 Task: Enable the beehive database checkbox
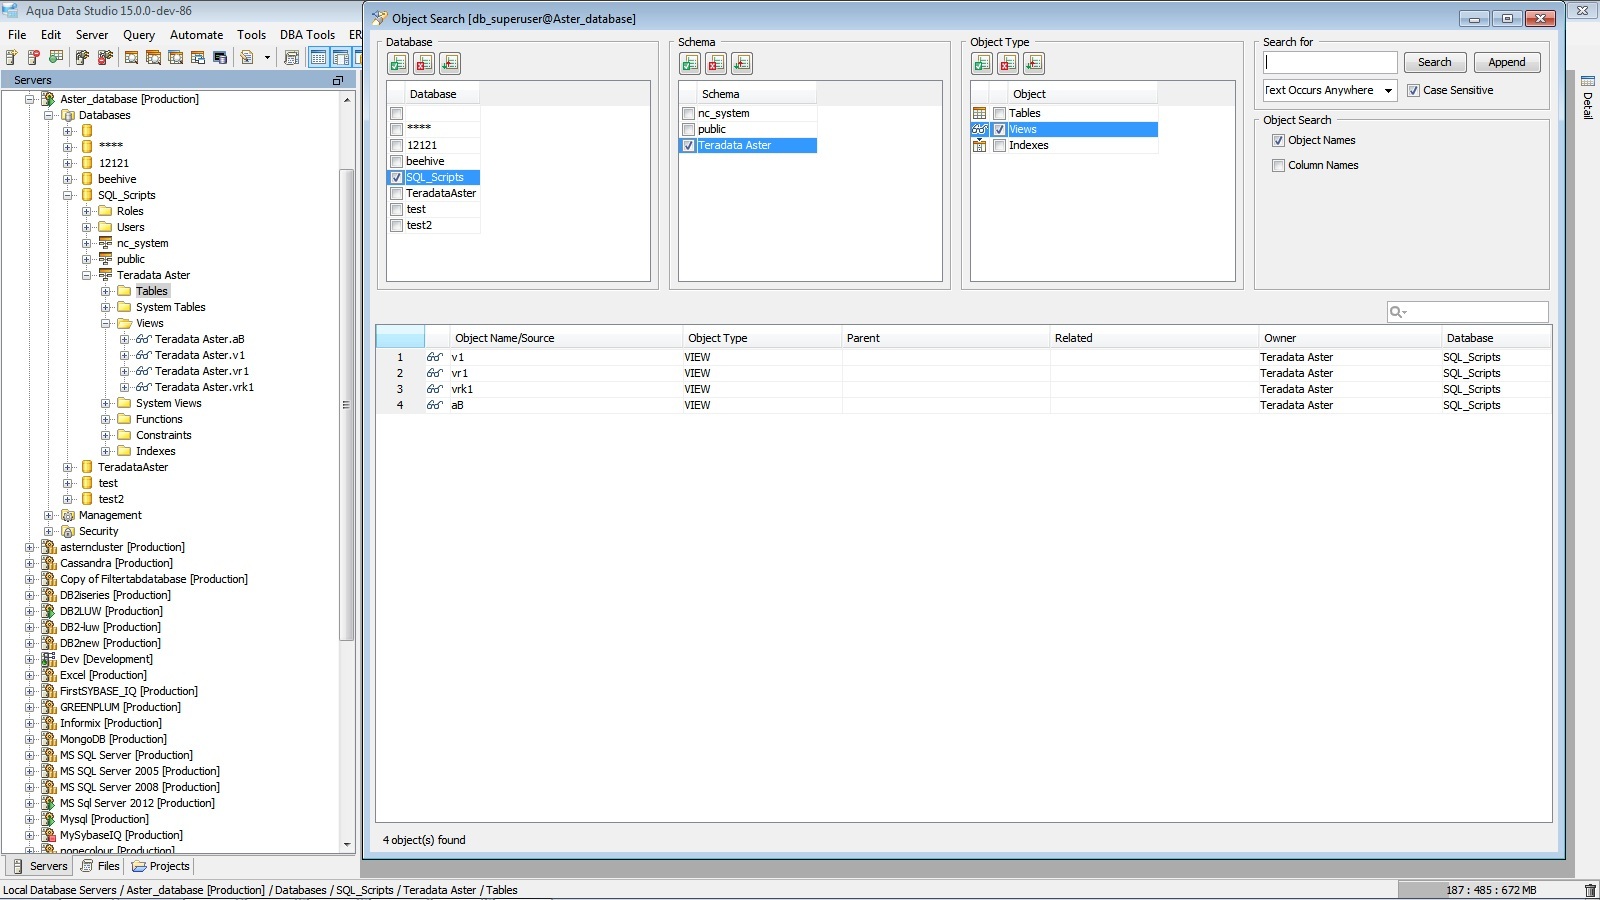pyautogui.click(x=397, y=161)
